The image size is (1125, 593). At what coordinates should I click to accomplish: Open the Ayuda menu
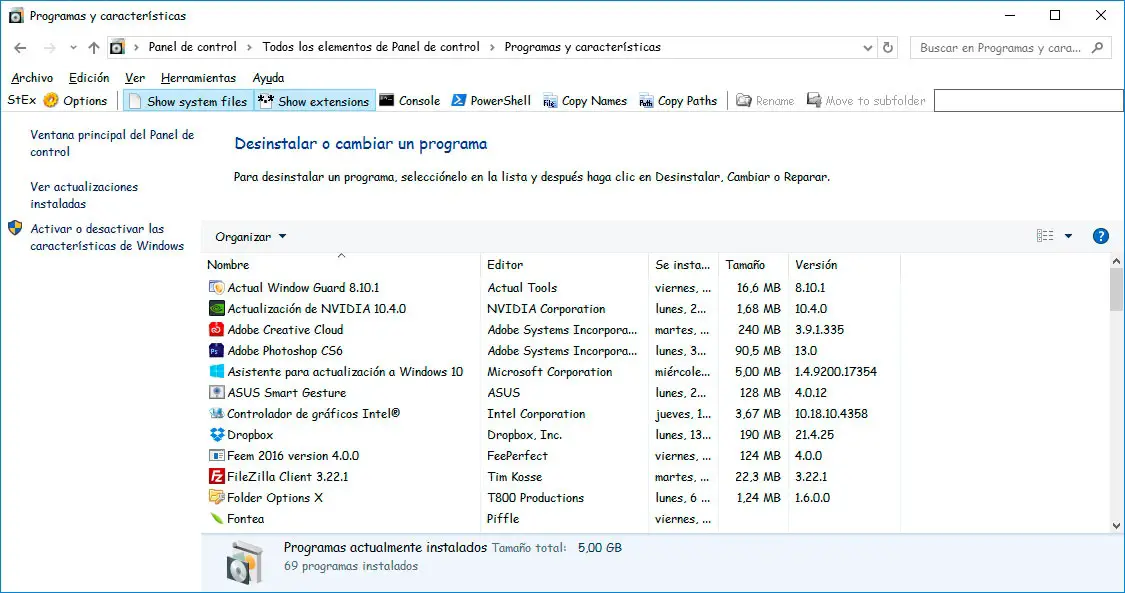point(268,77)
